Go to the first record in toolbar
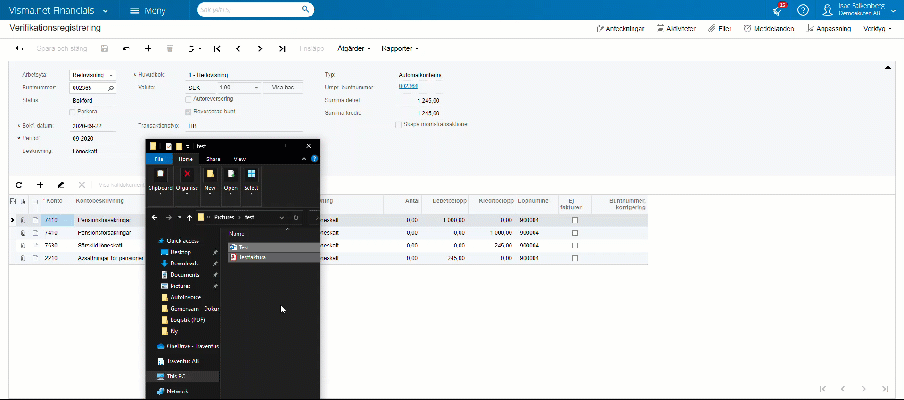This screenshot has width=904, height=400. [215, 48]
